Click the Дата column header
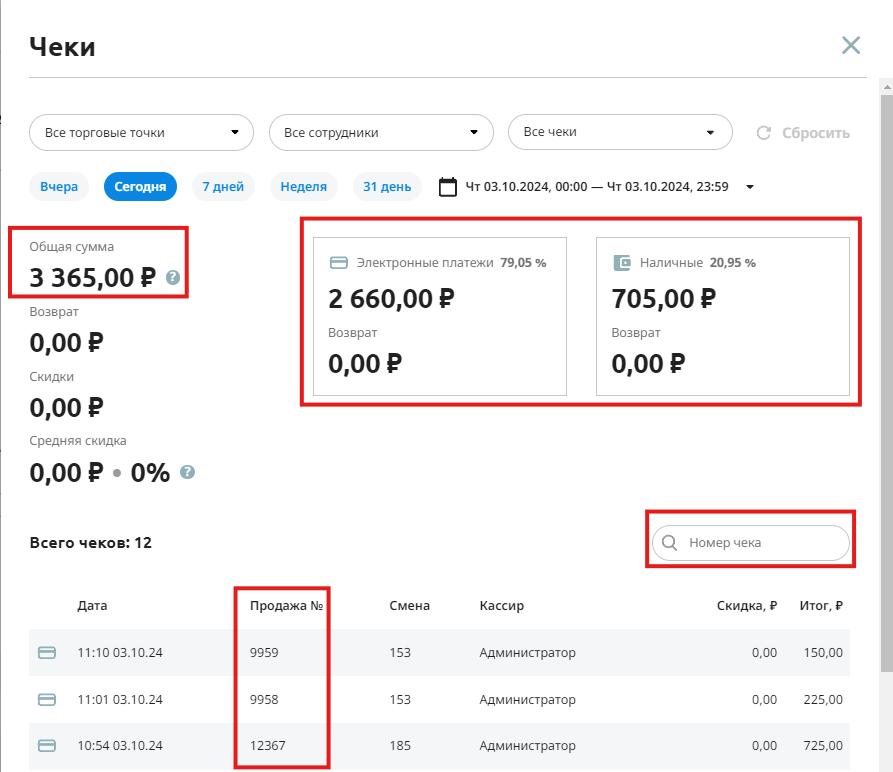 point(92,605)
